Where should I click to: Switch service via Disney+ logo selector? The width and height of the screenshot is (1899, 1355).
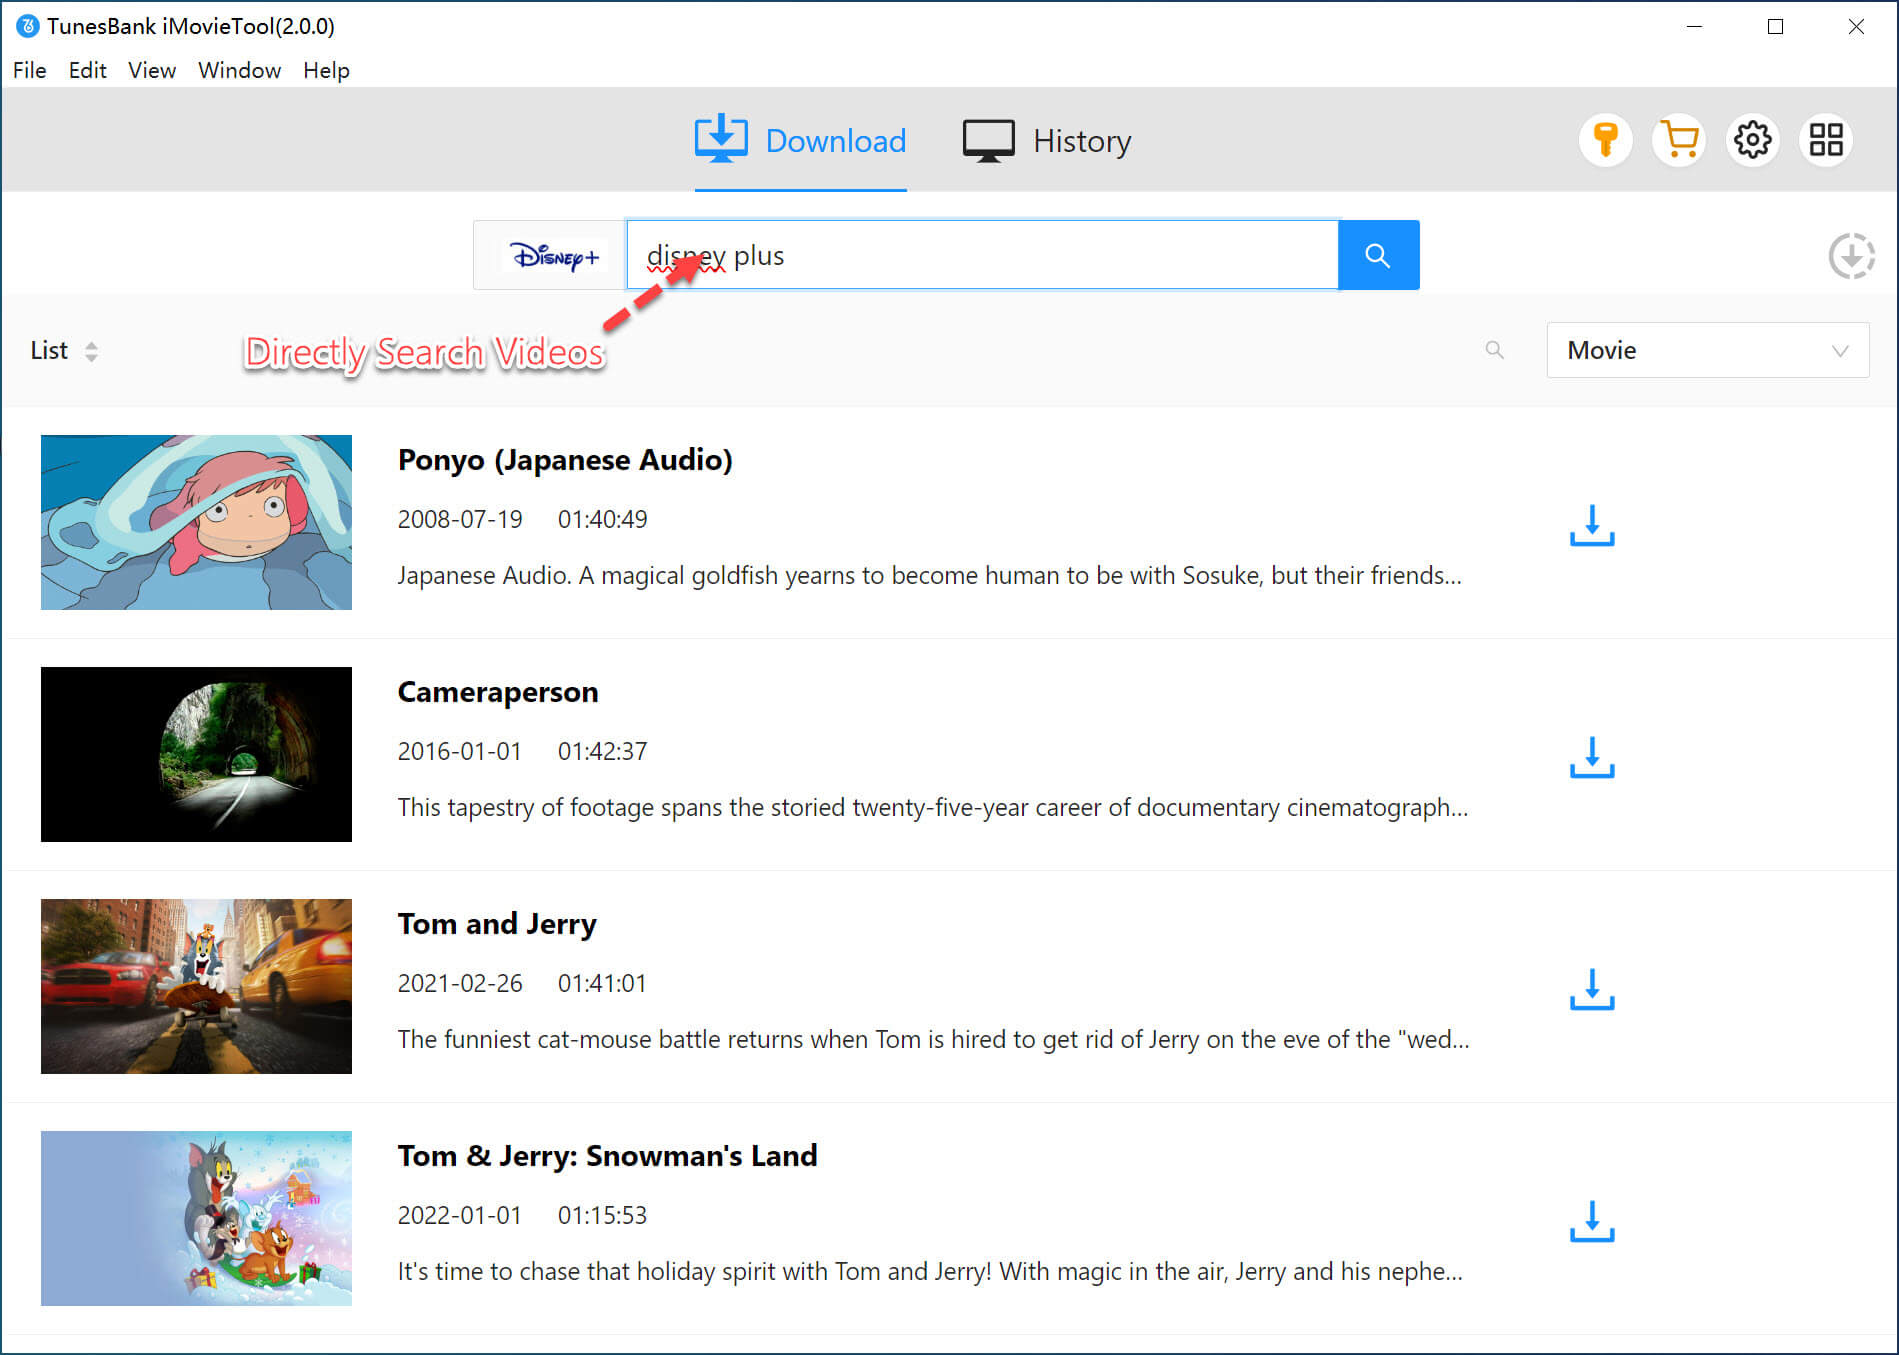[554, 256]
